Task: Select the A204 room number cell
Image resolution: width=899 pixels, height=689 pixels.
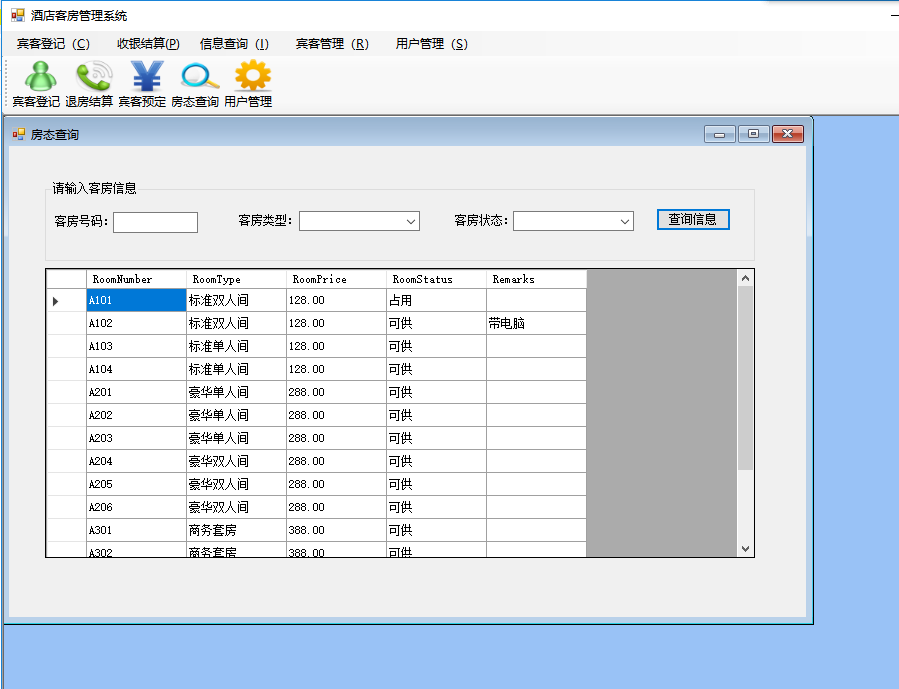Action: pos(136,461)
